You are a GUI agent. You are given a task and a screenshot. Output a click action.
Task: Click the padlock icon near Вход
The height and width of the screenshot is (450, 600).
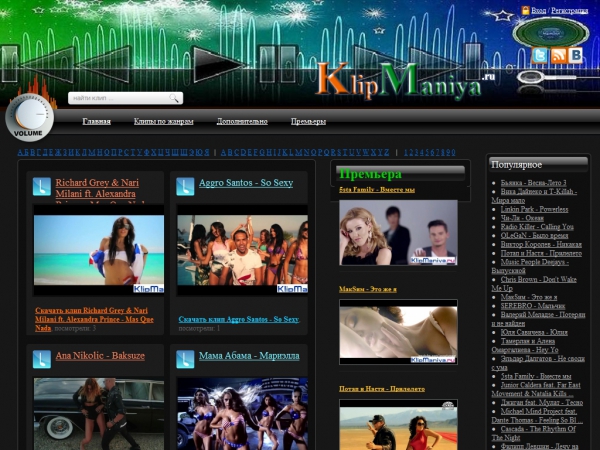(525, 10)
